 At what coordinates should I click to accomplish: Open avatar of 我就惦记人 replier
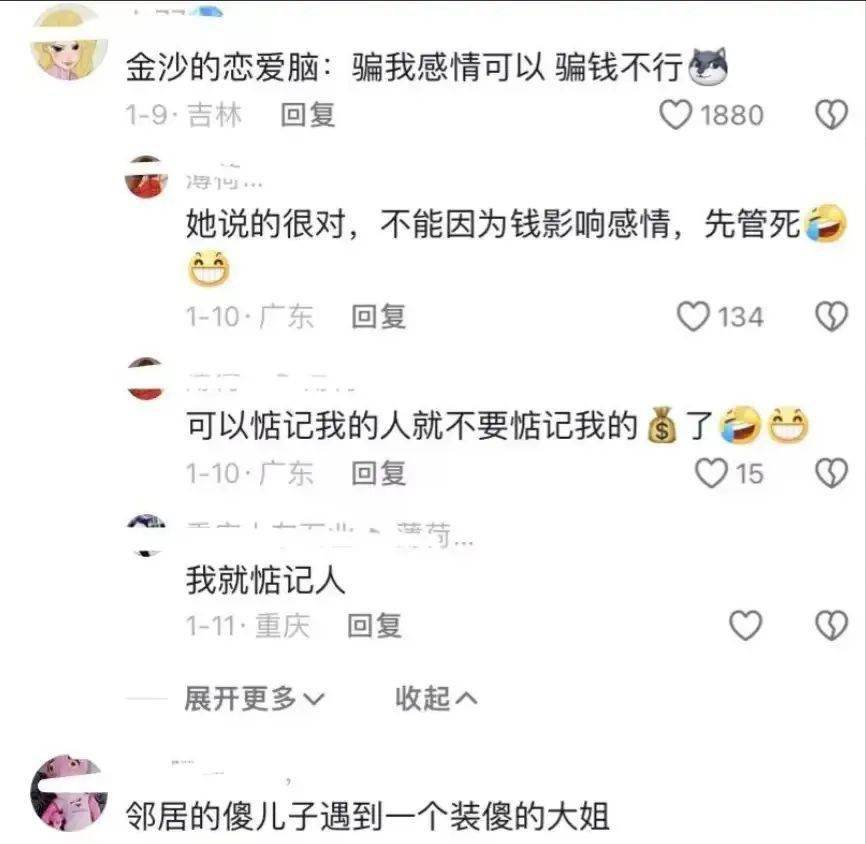tap(146, 535)
